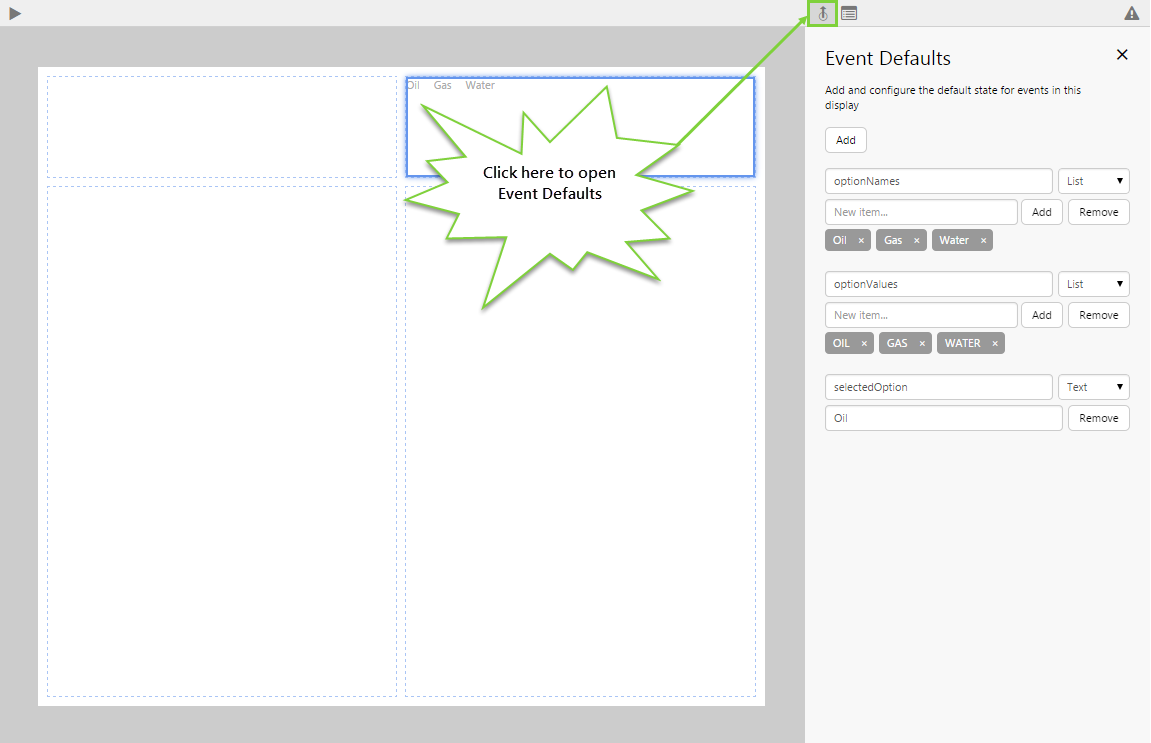Select the Water tab in the canvas
1151x743 pixels.
pyautogui.click(x=480, y=86)
